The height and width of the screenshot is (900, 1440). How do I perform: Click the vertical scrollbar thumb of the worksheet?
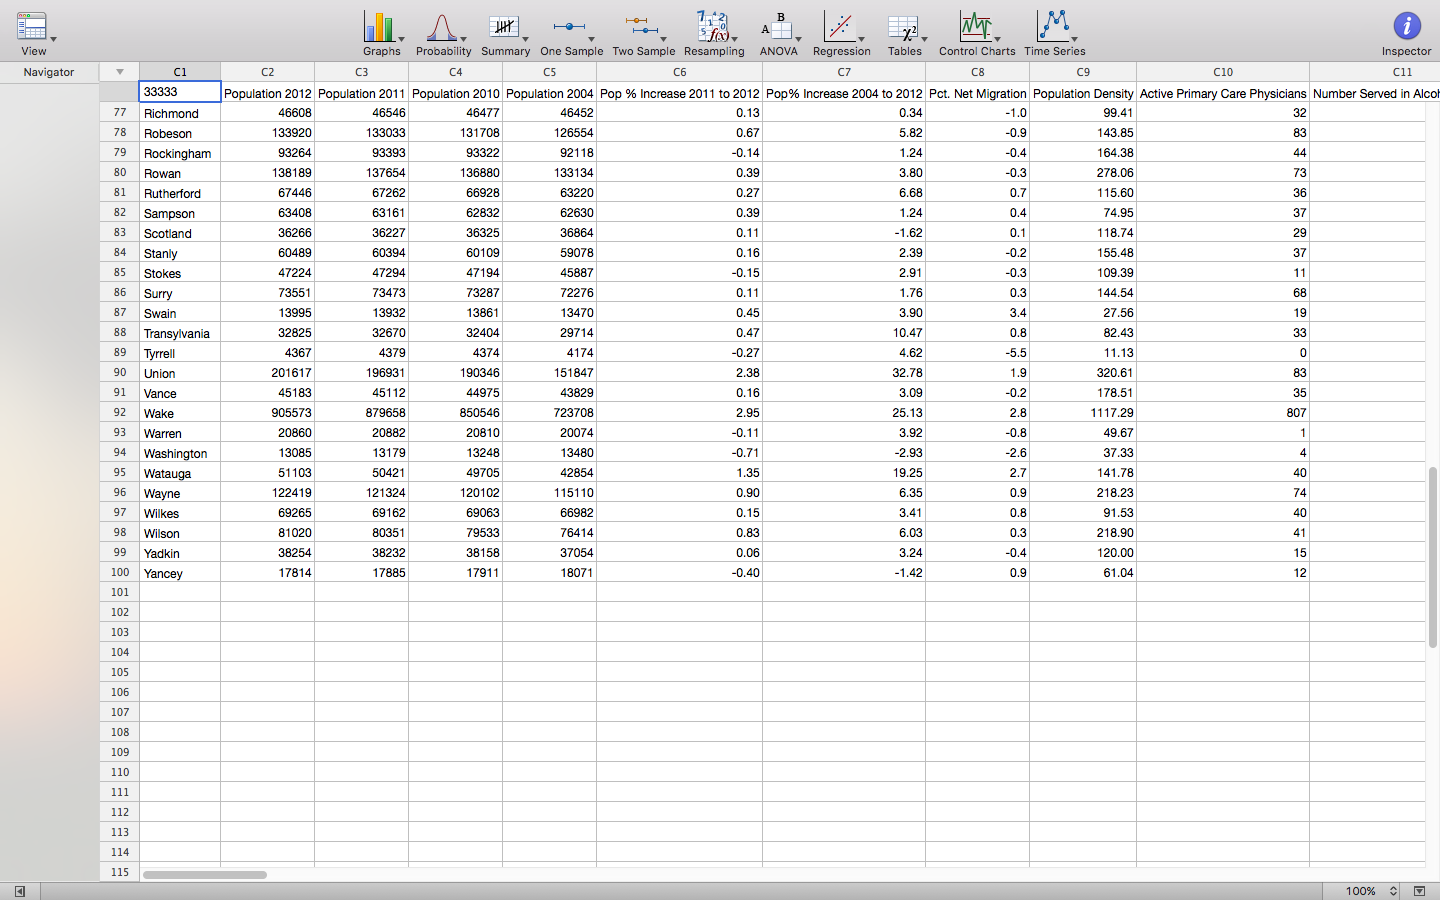1432,557
